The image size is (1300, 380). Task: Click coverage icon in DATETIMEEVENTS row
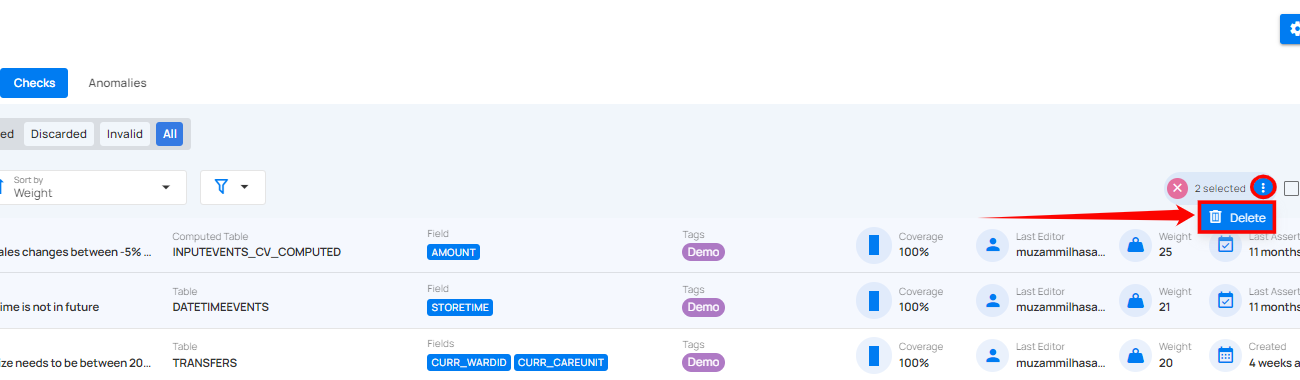(874, 300)
